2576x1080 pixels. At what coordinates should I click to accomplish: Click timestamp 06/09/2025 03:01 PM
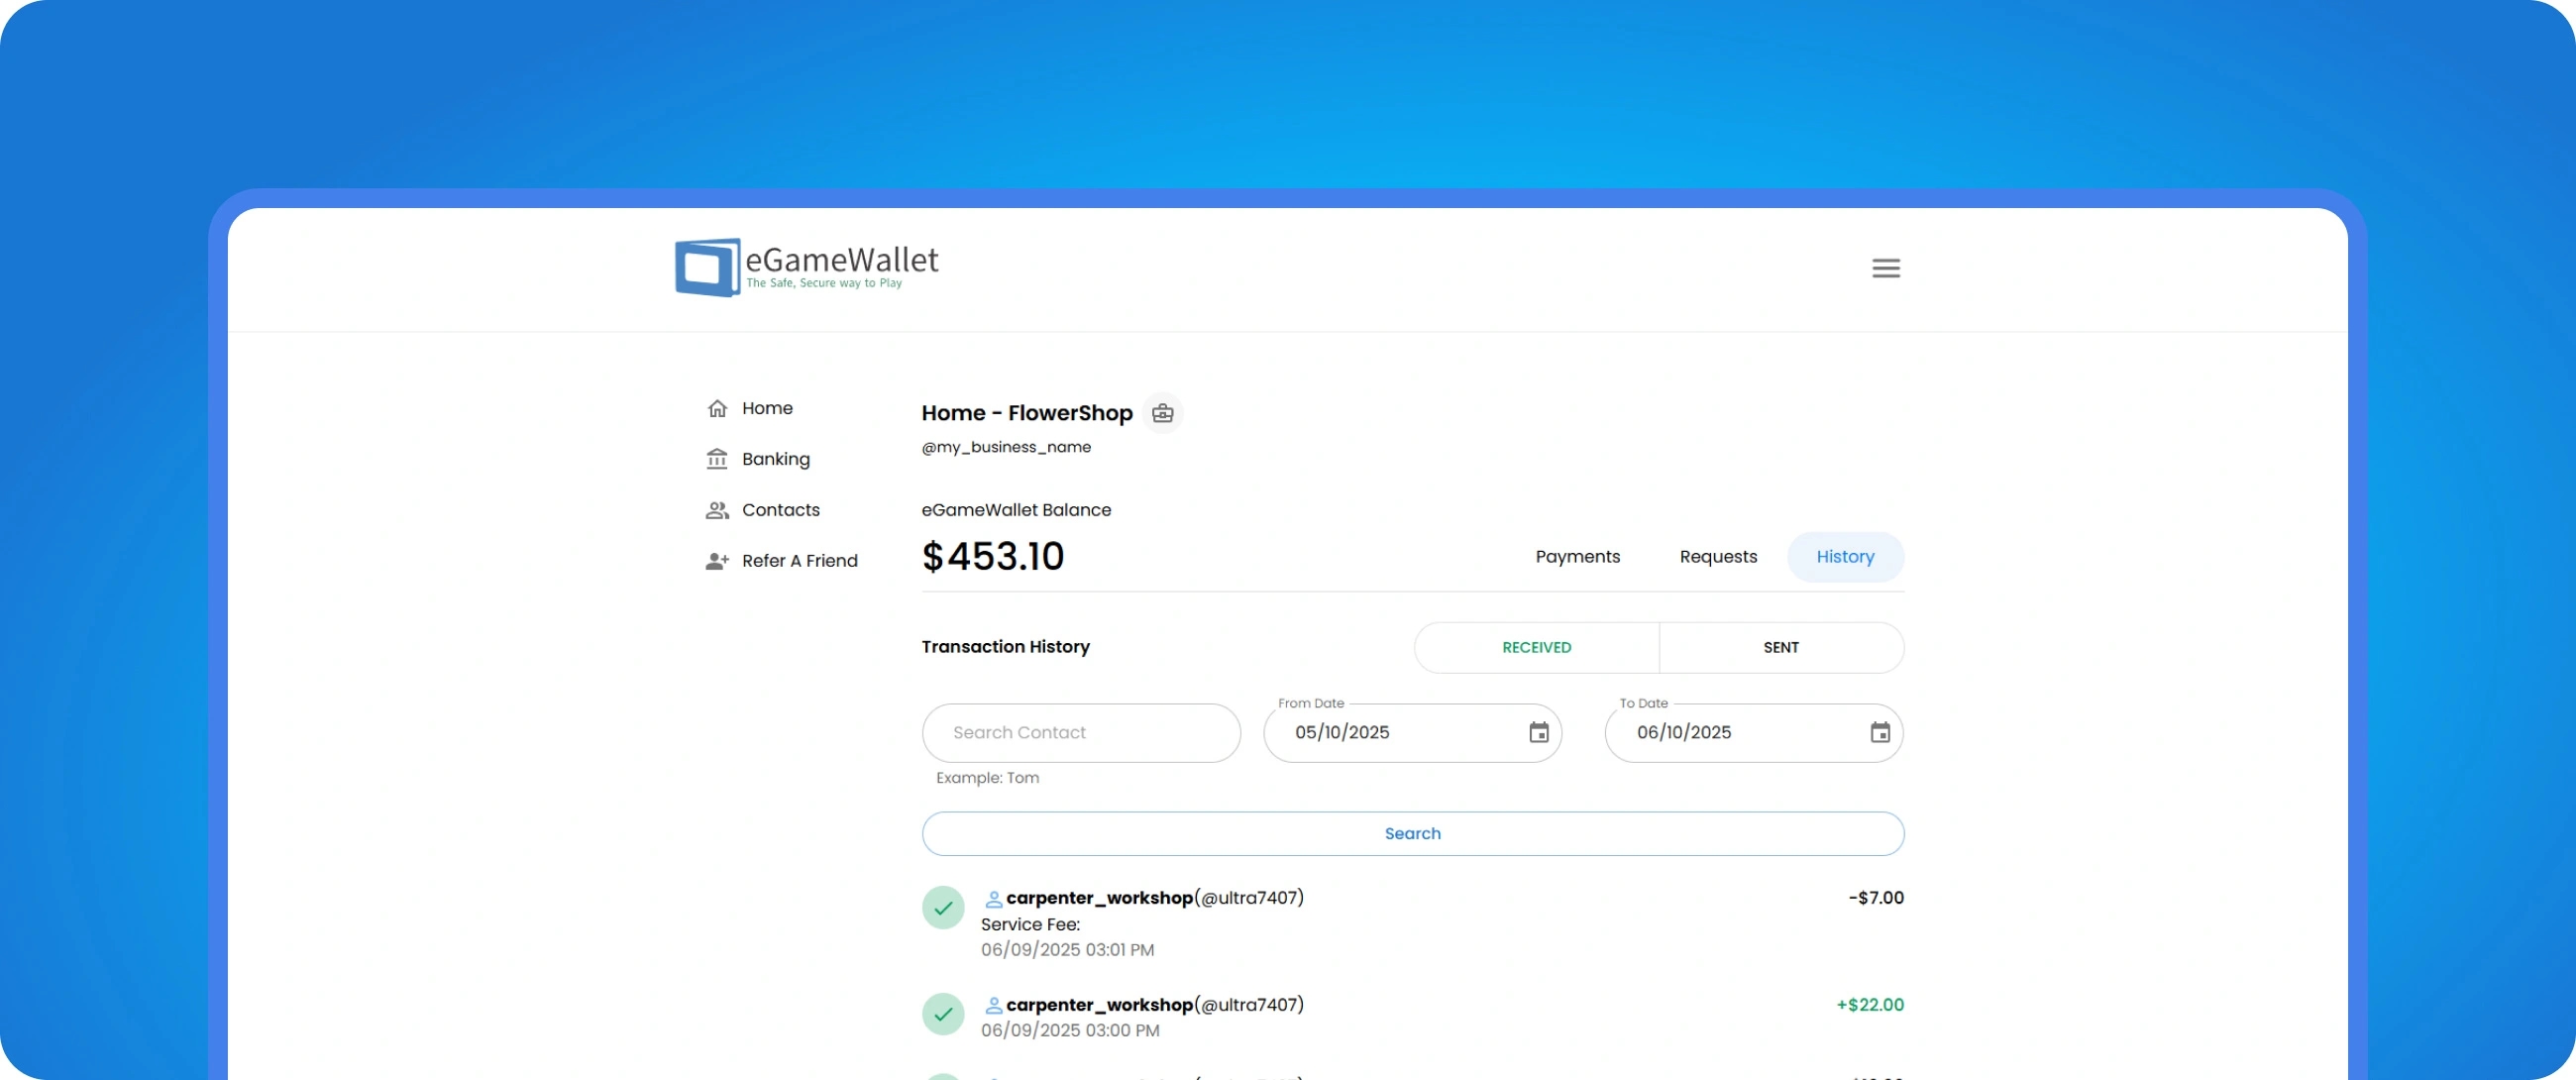(1067, 950)
